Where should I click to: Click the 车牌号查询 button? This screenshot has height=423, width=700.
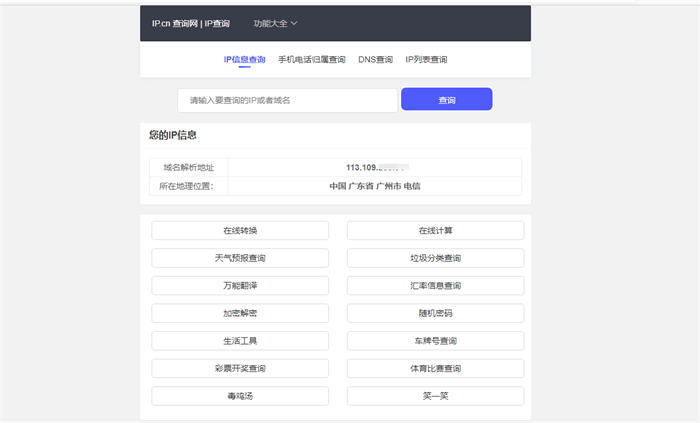click(435, 341)
